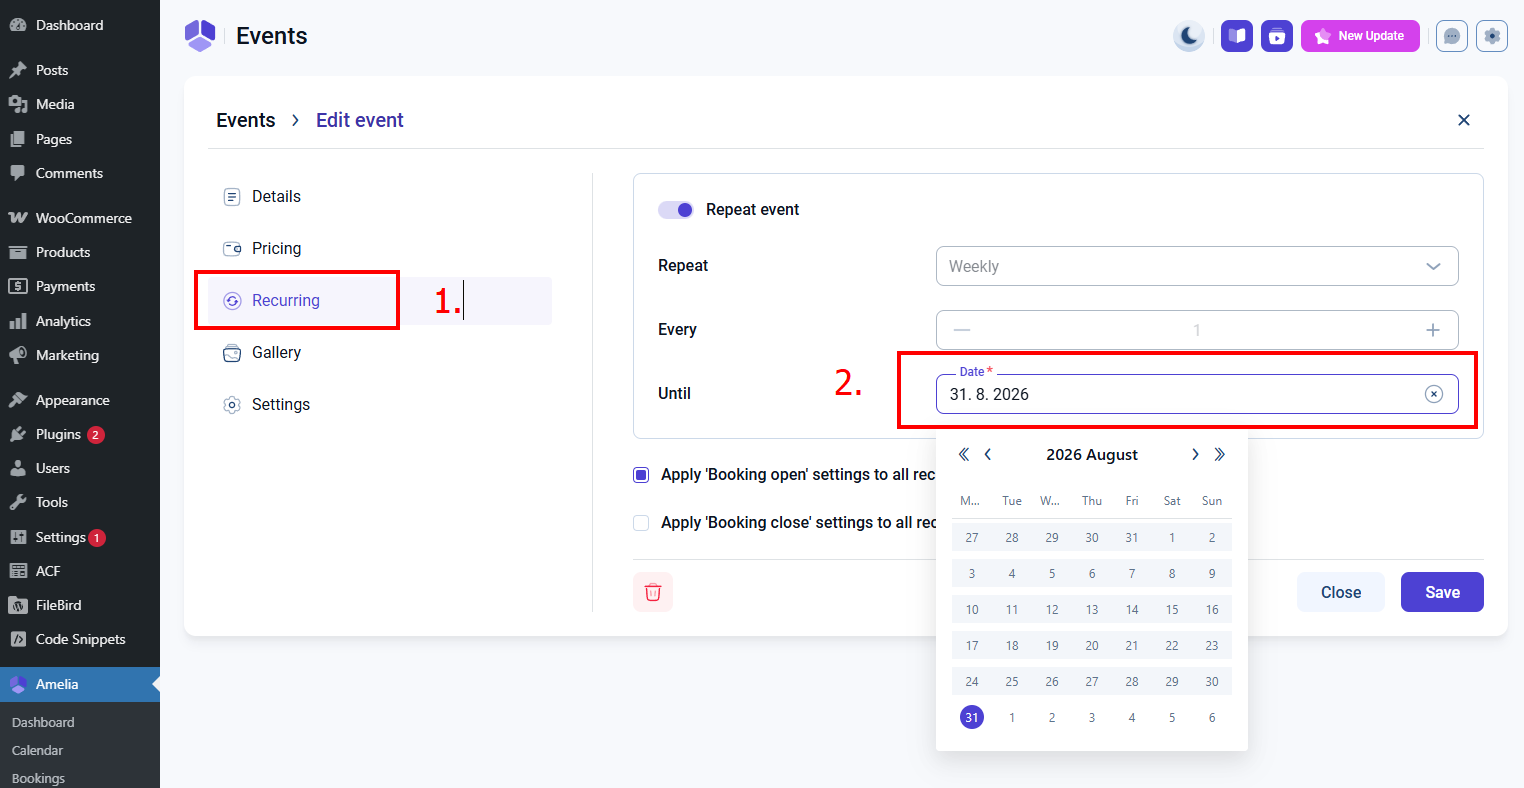Check Apply 'Booking close' settings checkbox
The height and width of the screenshot is (788, 1524).
[641, 523]
